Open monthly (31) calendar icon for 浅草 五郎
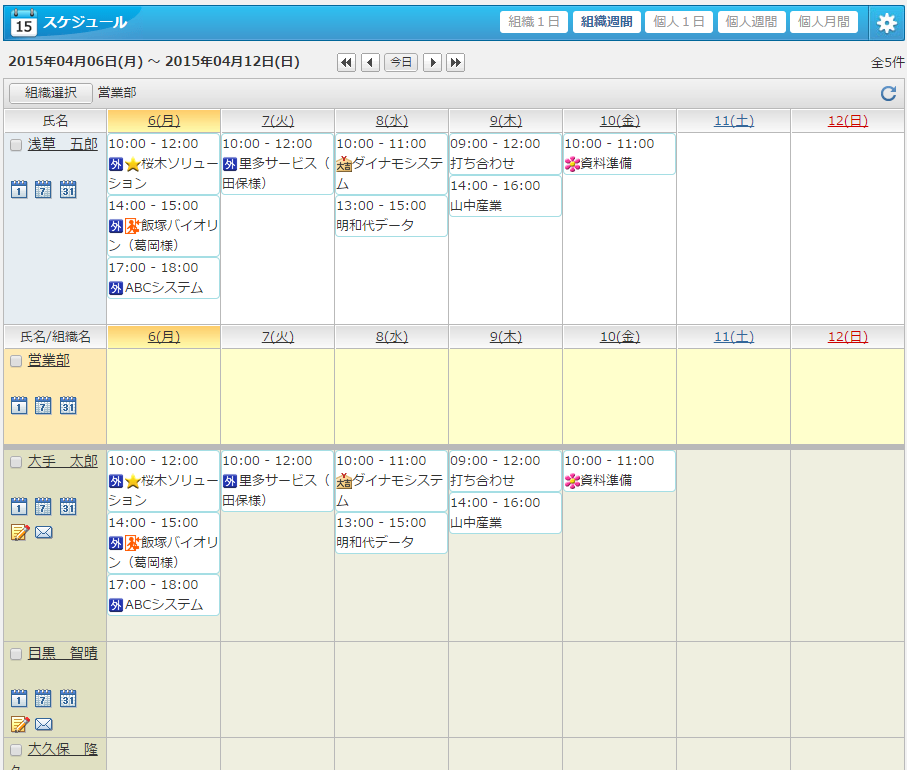Screen dimensions: 909x770 [68, 189]
